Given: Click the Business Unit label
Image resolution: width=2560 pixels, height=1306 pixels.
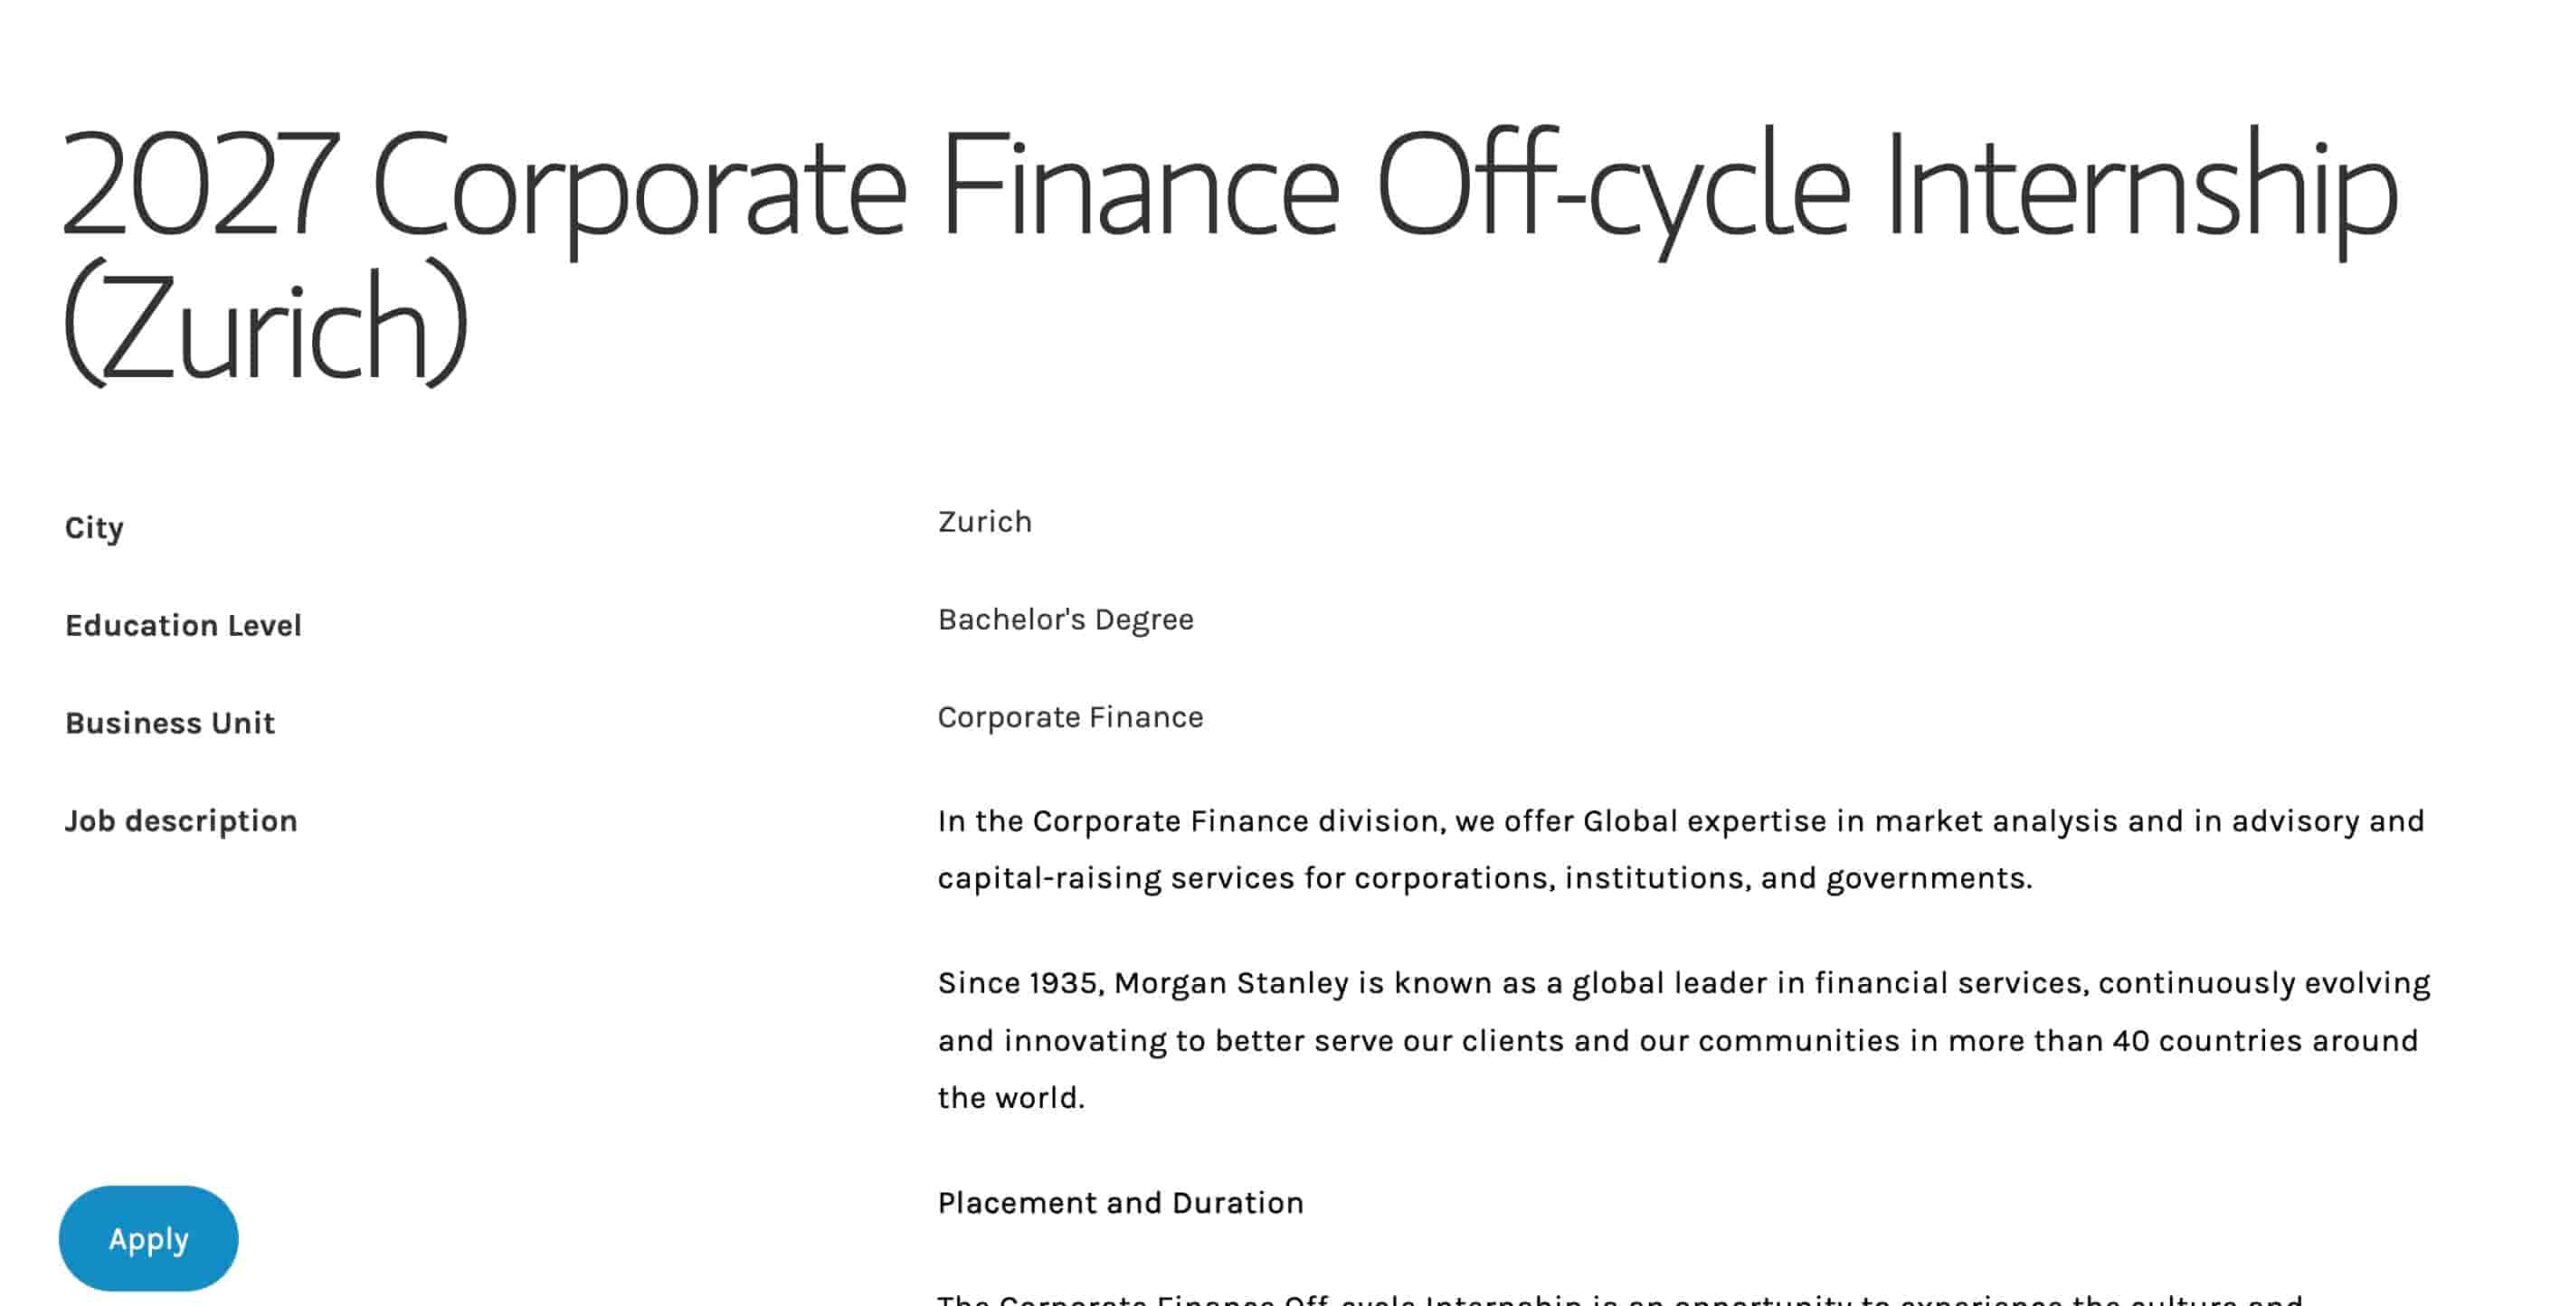Looking at the screenshot, I should click(x=169, y=722).
